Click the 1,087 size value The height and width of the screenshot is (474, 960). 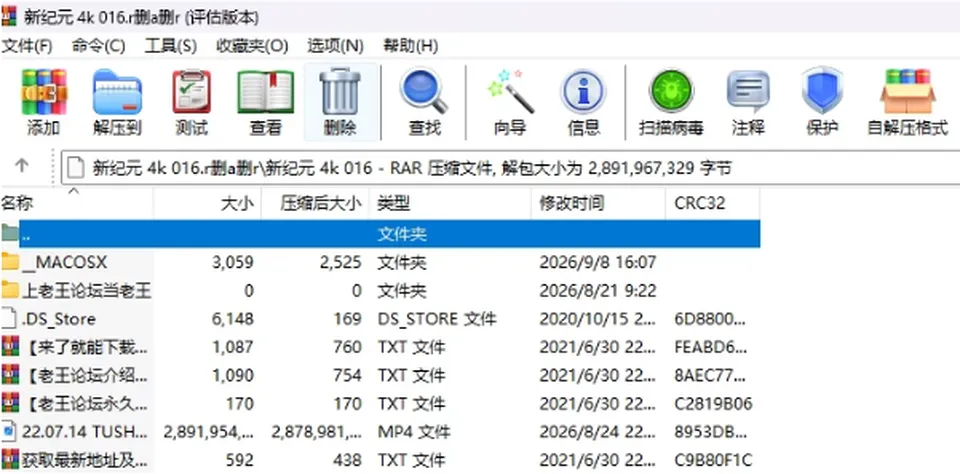coord(233,347)
